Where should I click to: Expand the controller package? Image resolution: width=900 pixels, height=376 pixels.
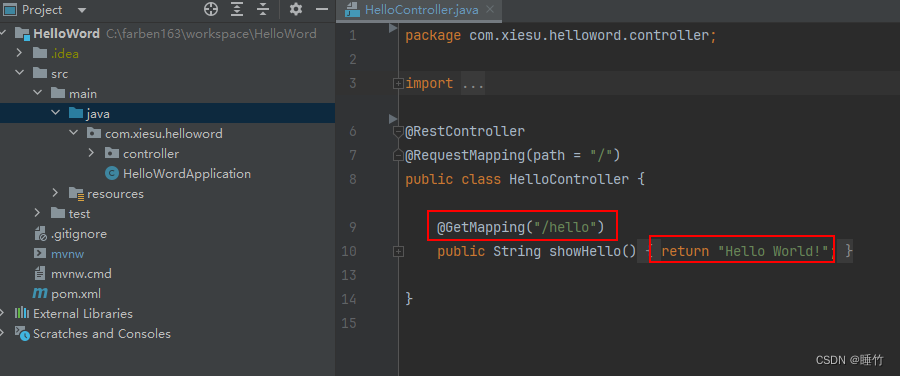(x=91, y=153)
